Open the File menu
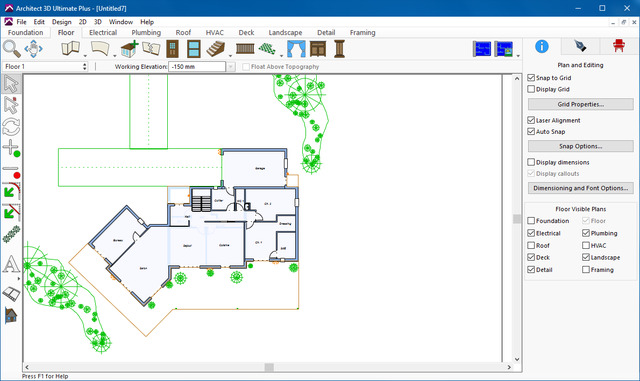The image size is (640, 381). point(21,22)
